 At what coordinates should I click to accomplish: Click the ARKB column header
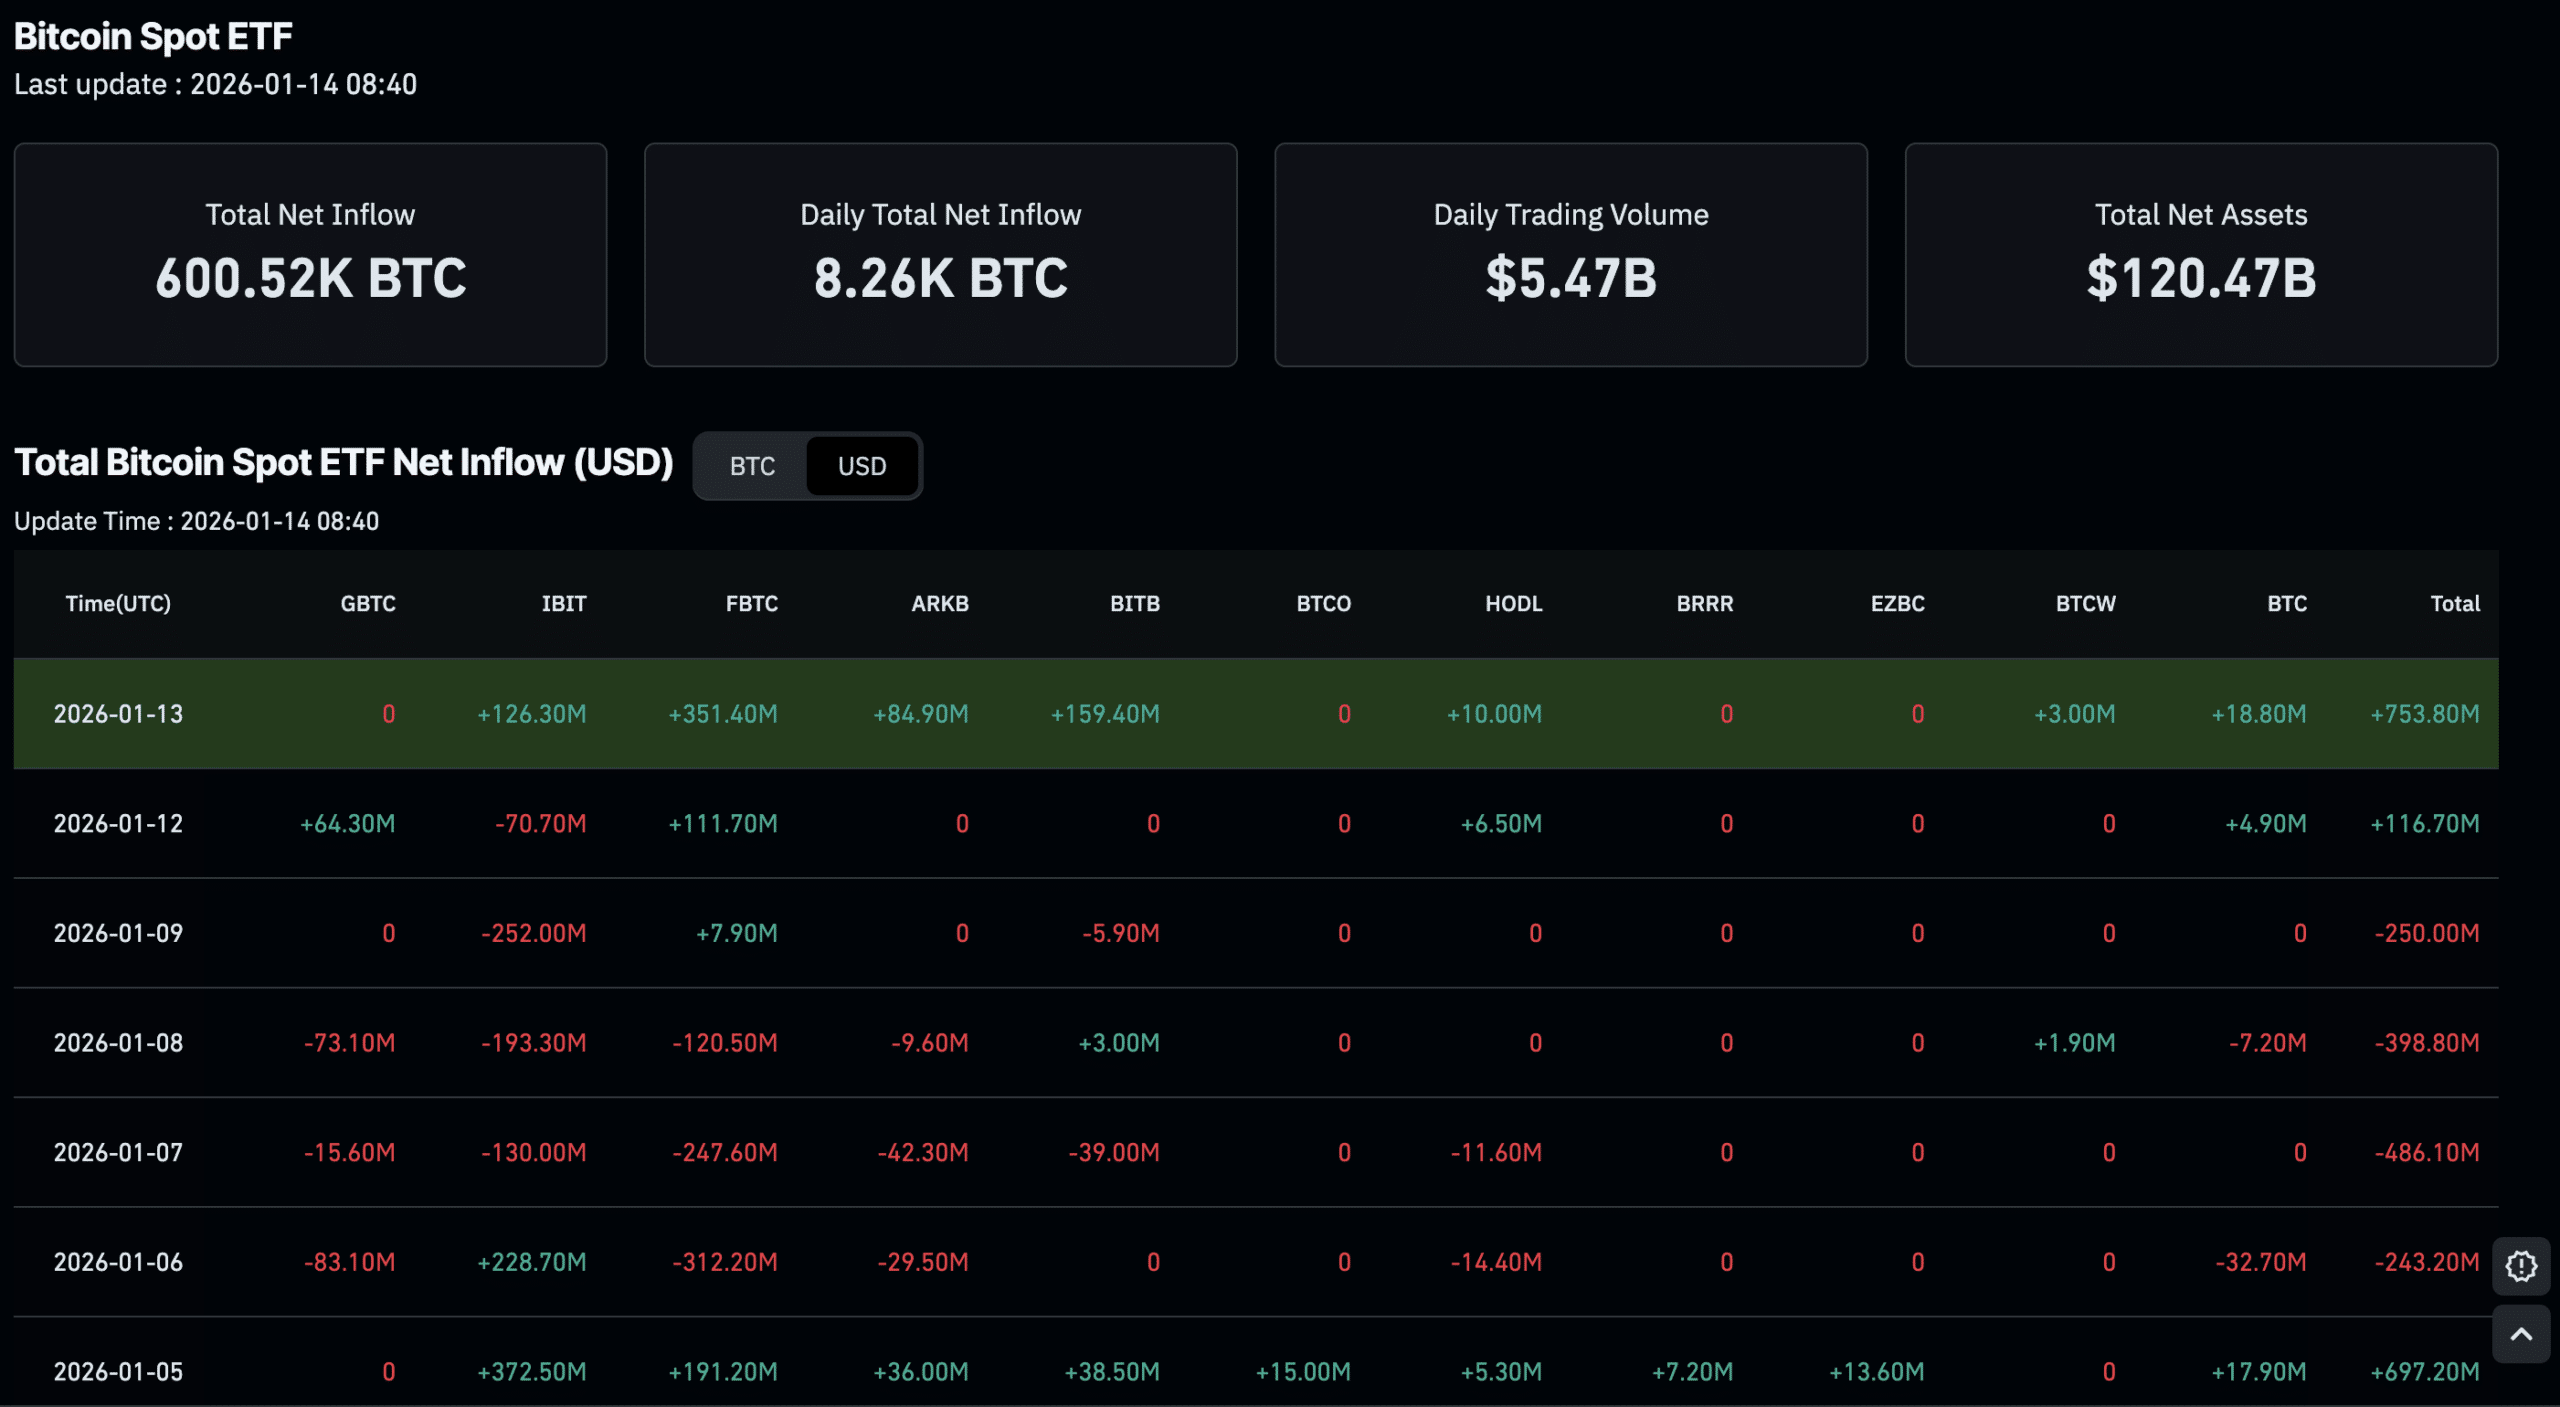point(939,603)
